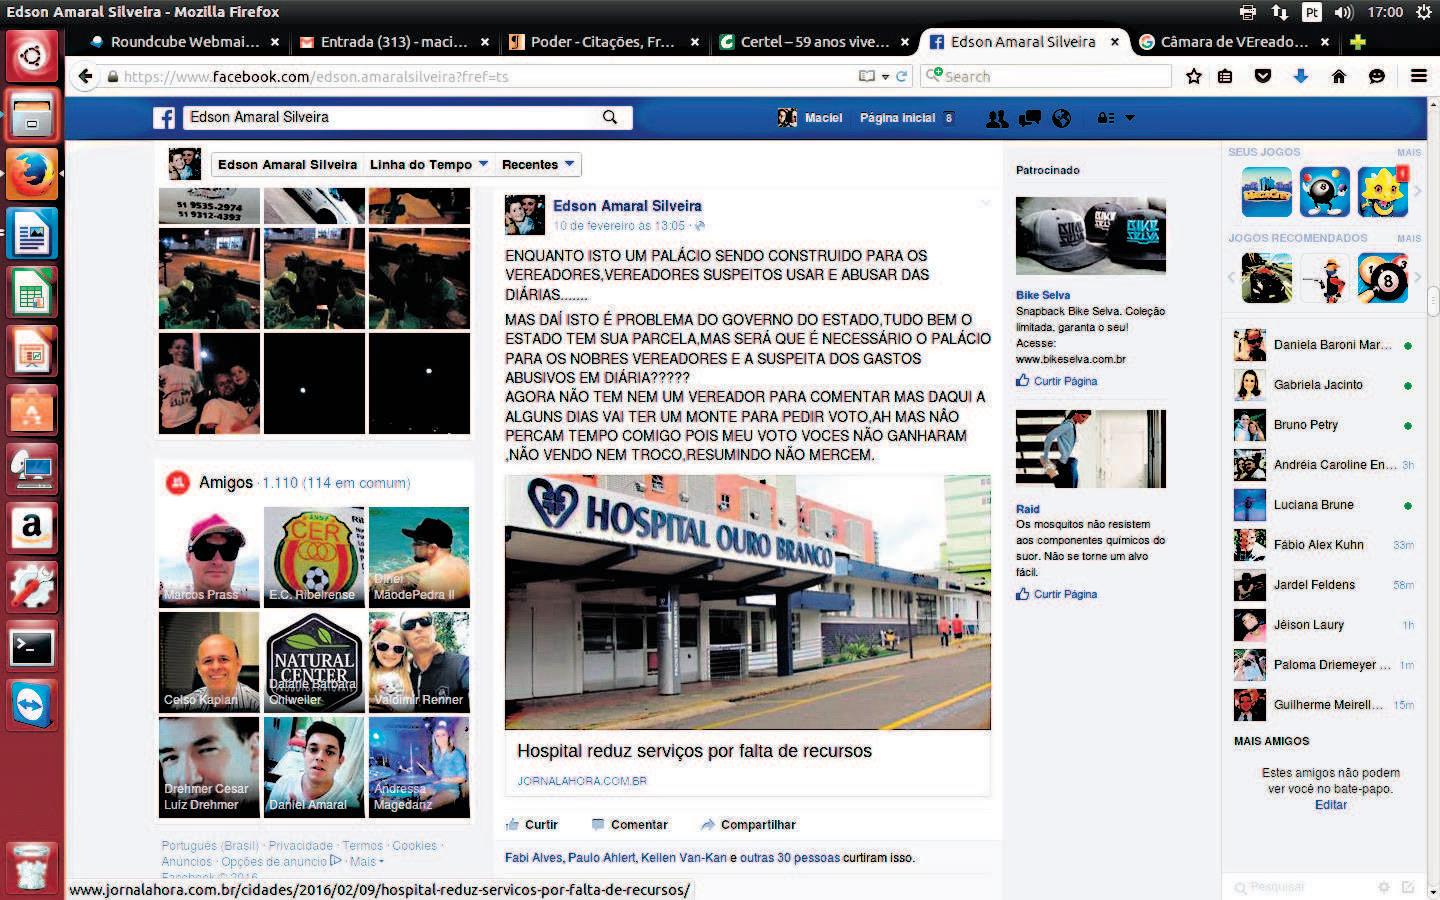Open the Terminal from the launcher

click(32, 648)
